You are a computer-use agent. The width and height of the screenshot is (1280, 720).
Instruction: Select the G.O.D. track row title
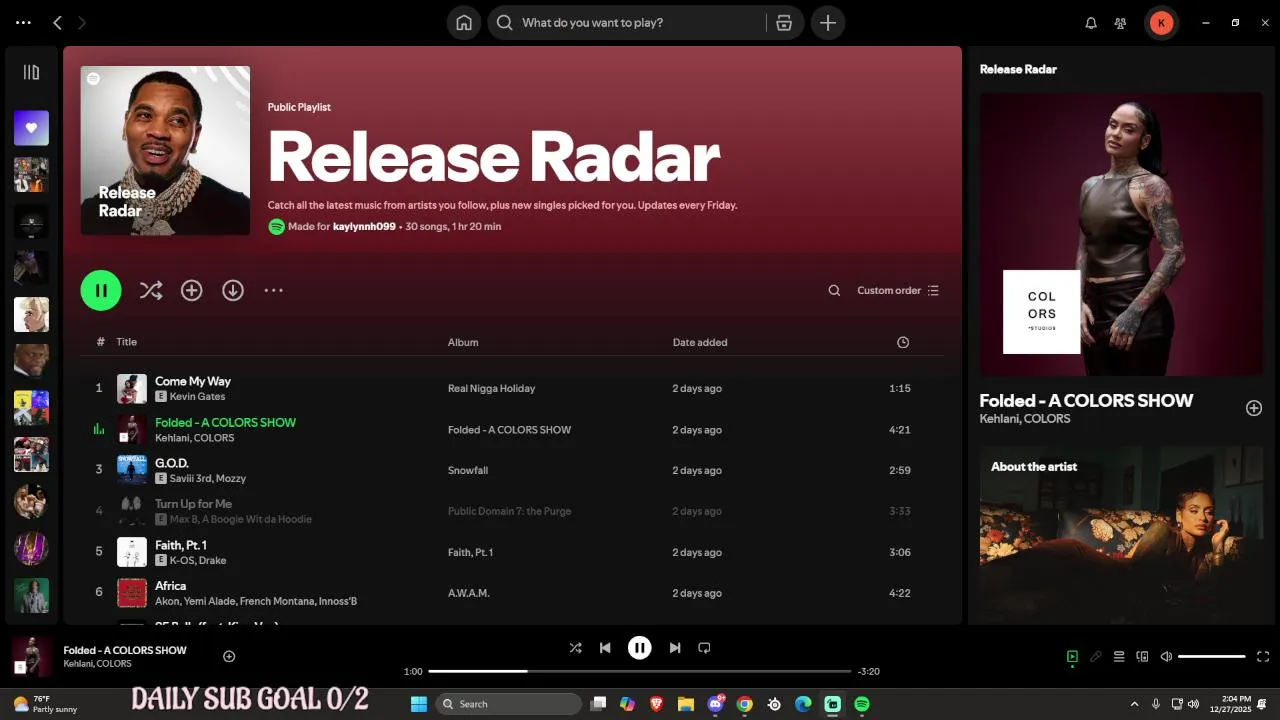[172, 463]
